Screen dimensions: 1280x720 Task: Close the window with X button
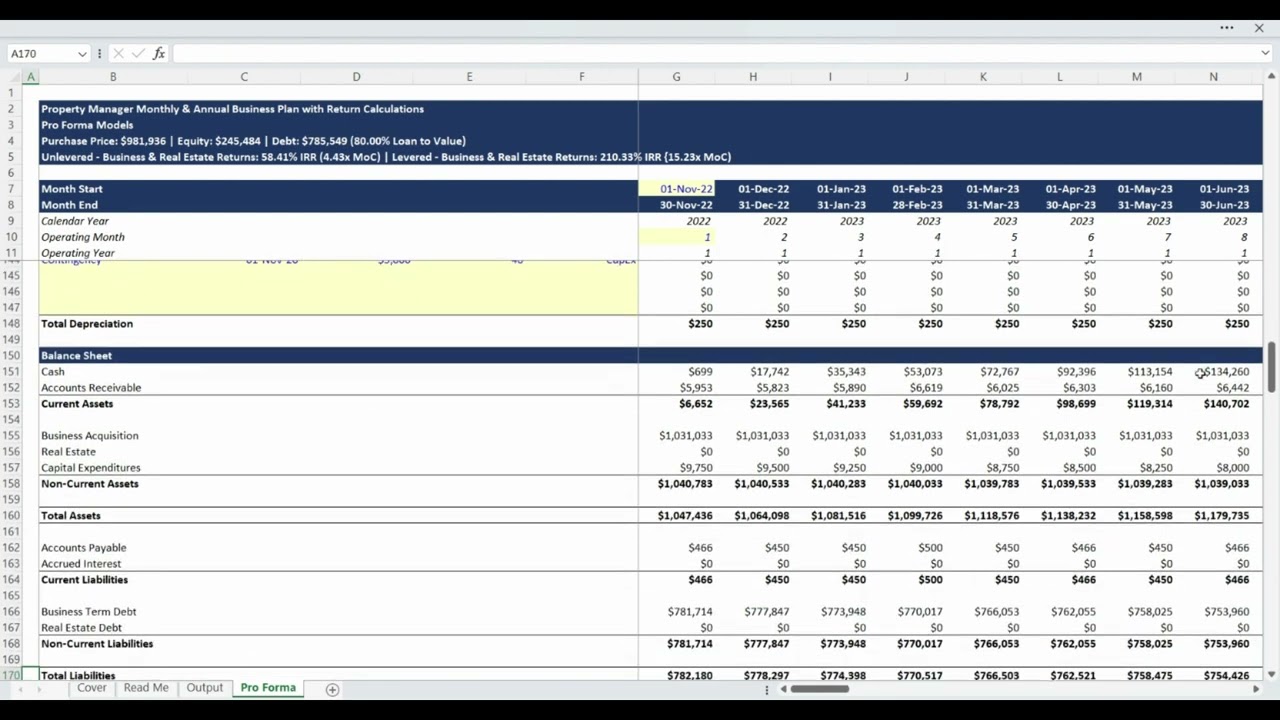tap(1259, 28)
